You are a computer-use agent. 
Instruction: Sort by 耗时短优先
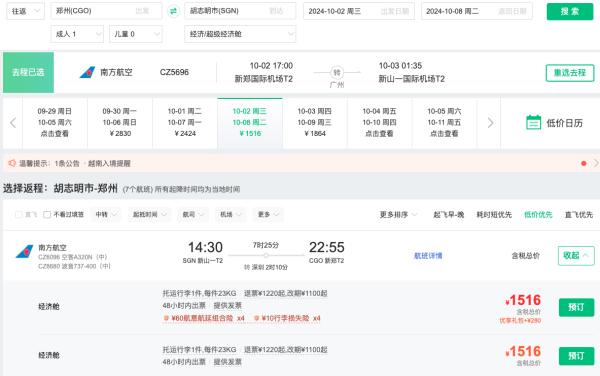point(494,215)
